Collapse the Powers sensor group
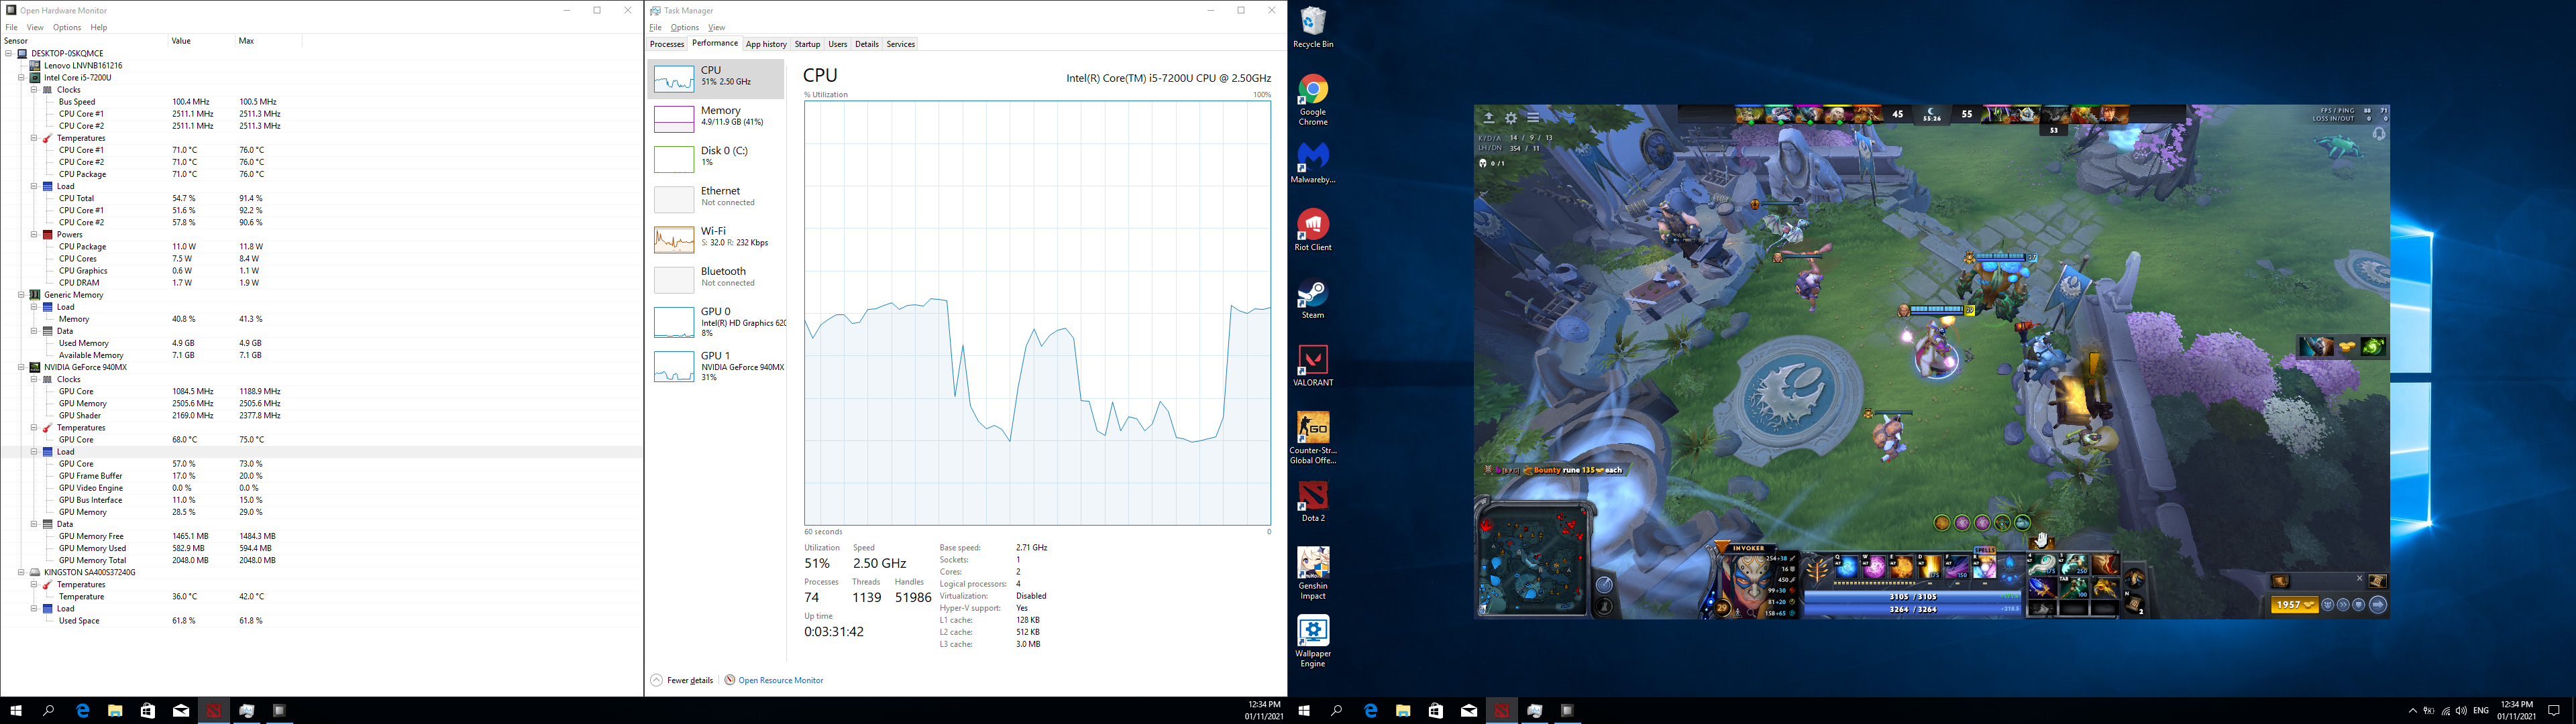Image resolution: width=2576 pixels, height=724 pixels. coord(33,235)
